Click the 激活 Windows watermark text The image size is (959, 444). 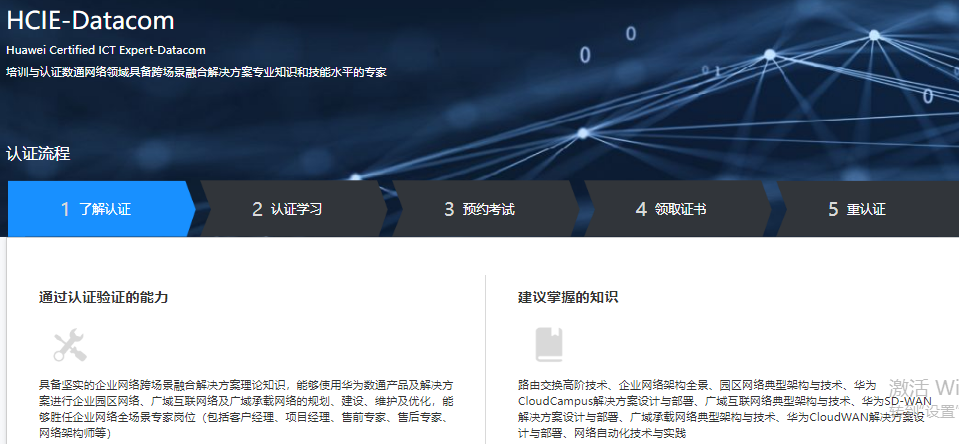(924, 388)
